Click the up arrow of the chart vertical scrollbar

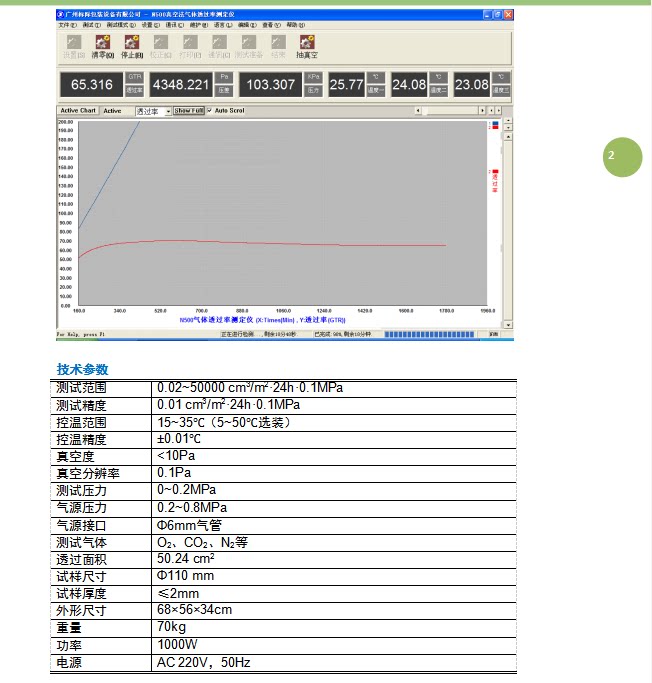tap(508, 137)
